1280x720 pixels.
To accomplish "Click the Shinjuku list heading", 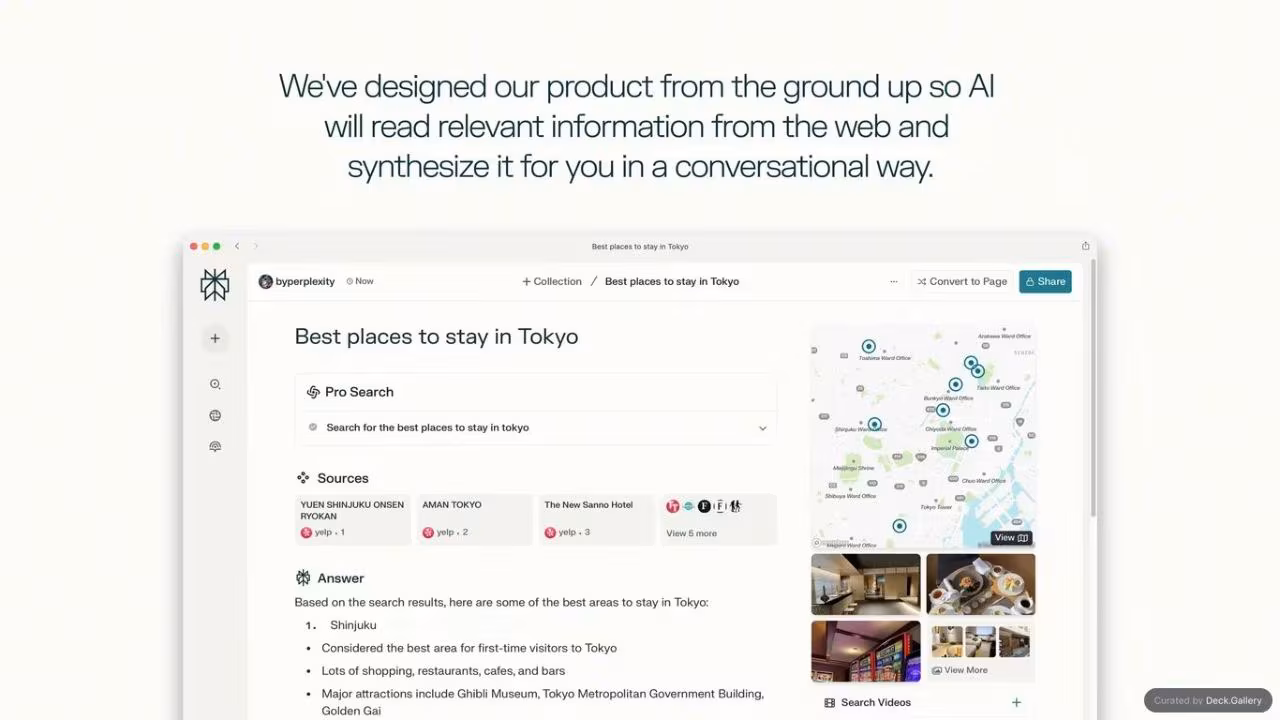I will pyautogui.click(x=353, y=625).
